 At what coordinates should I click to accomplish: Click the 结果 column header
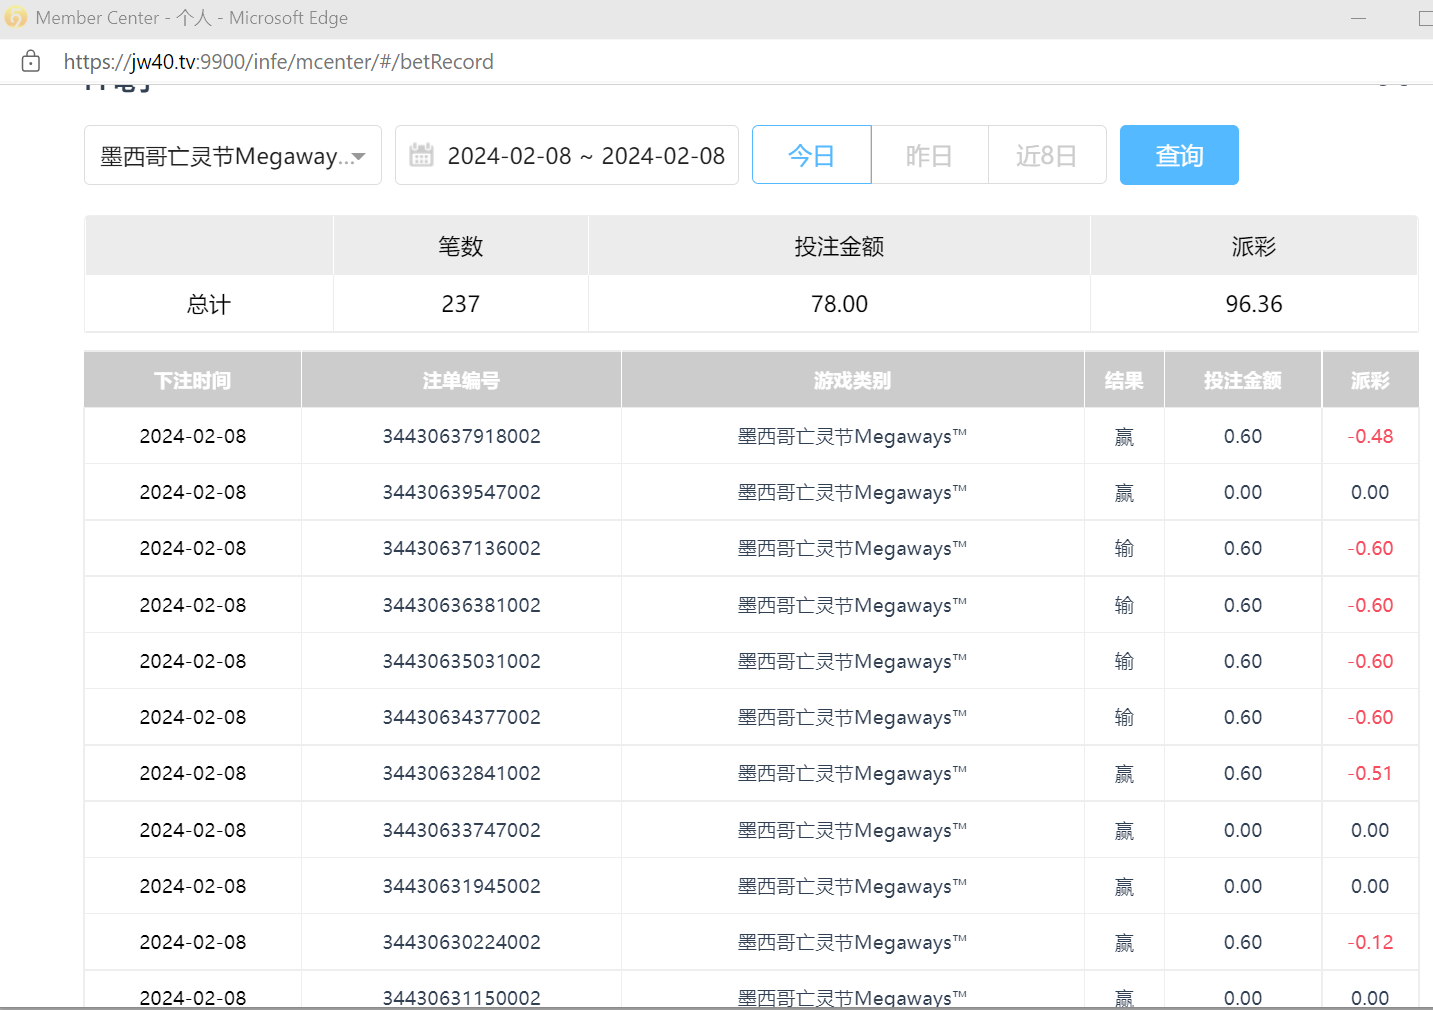click(1124, 380)
